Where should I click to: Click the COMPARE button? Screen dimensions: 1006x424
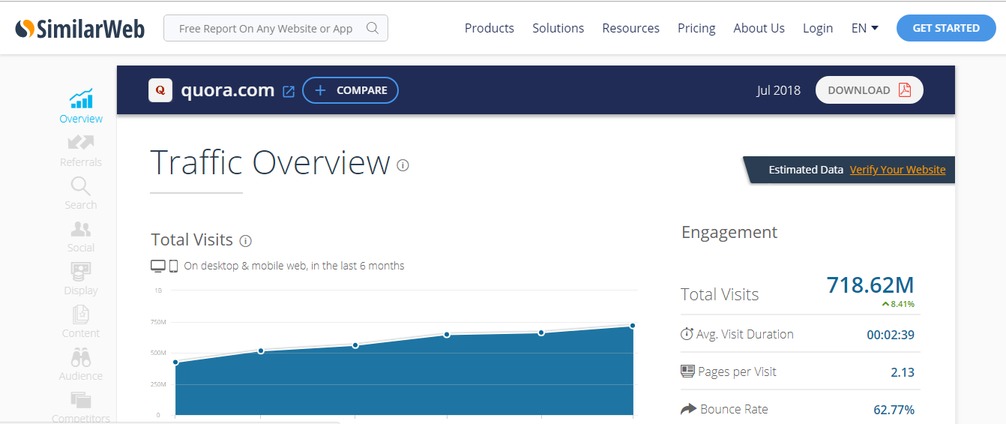(350, 90)
